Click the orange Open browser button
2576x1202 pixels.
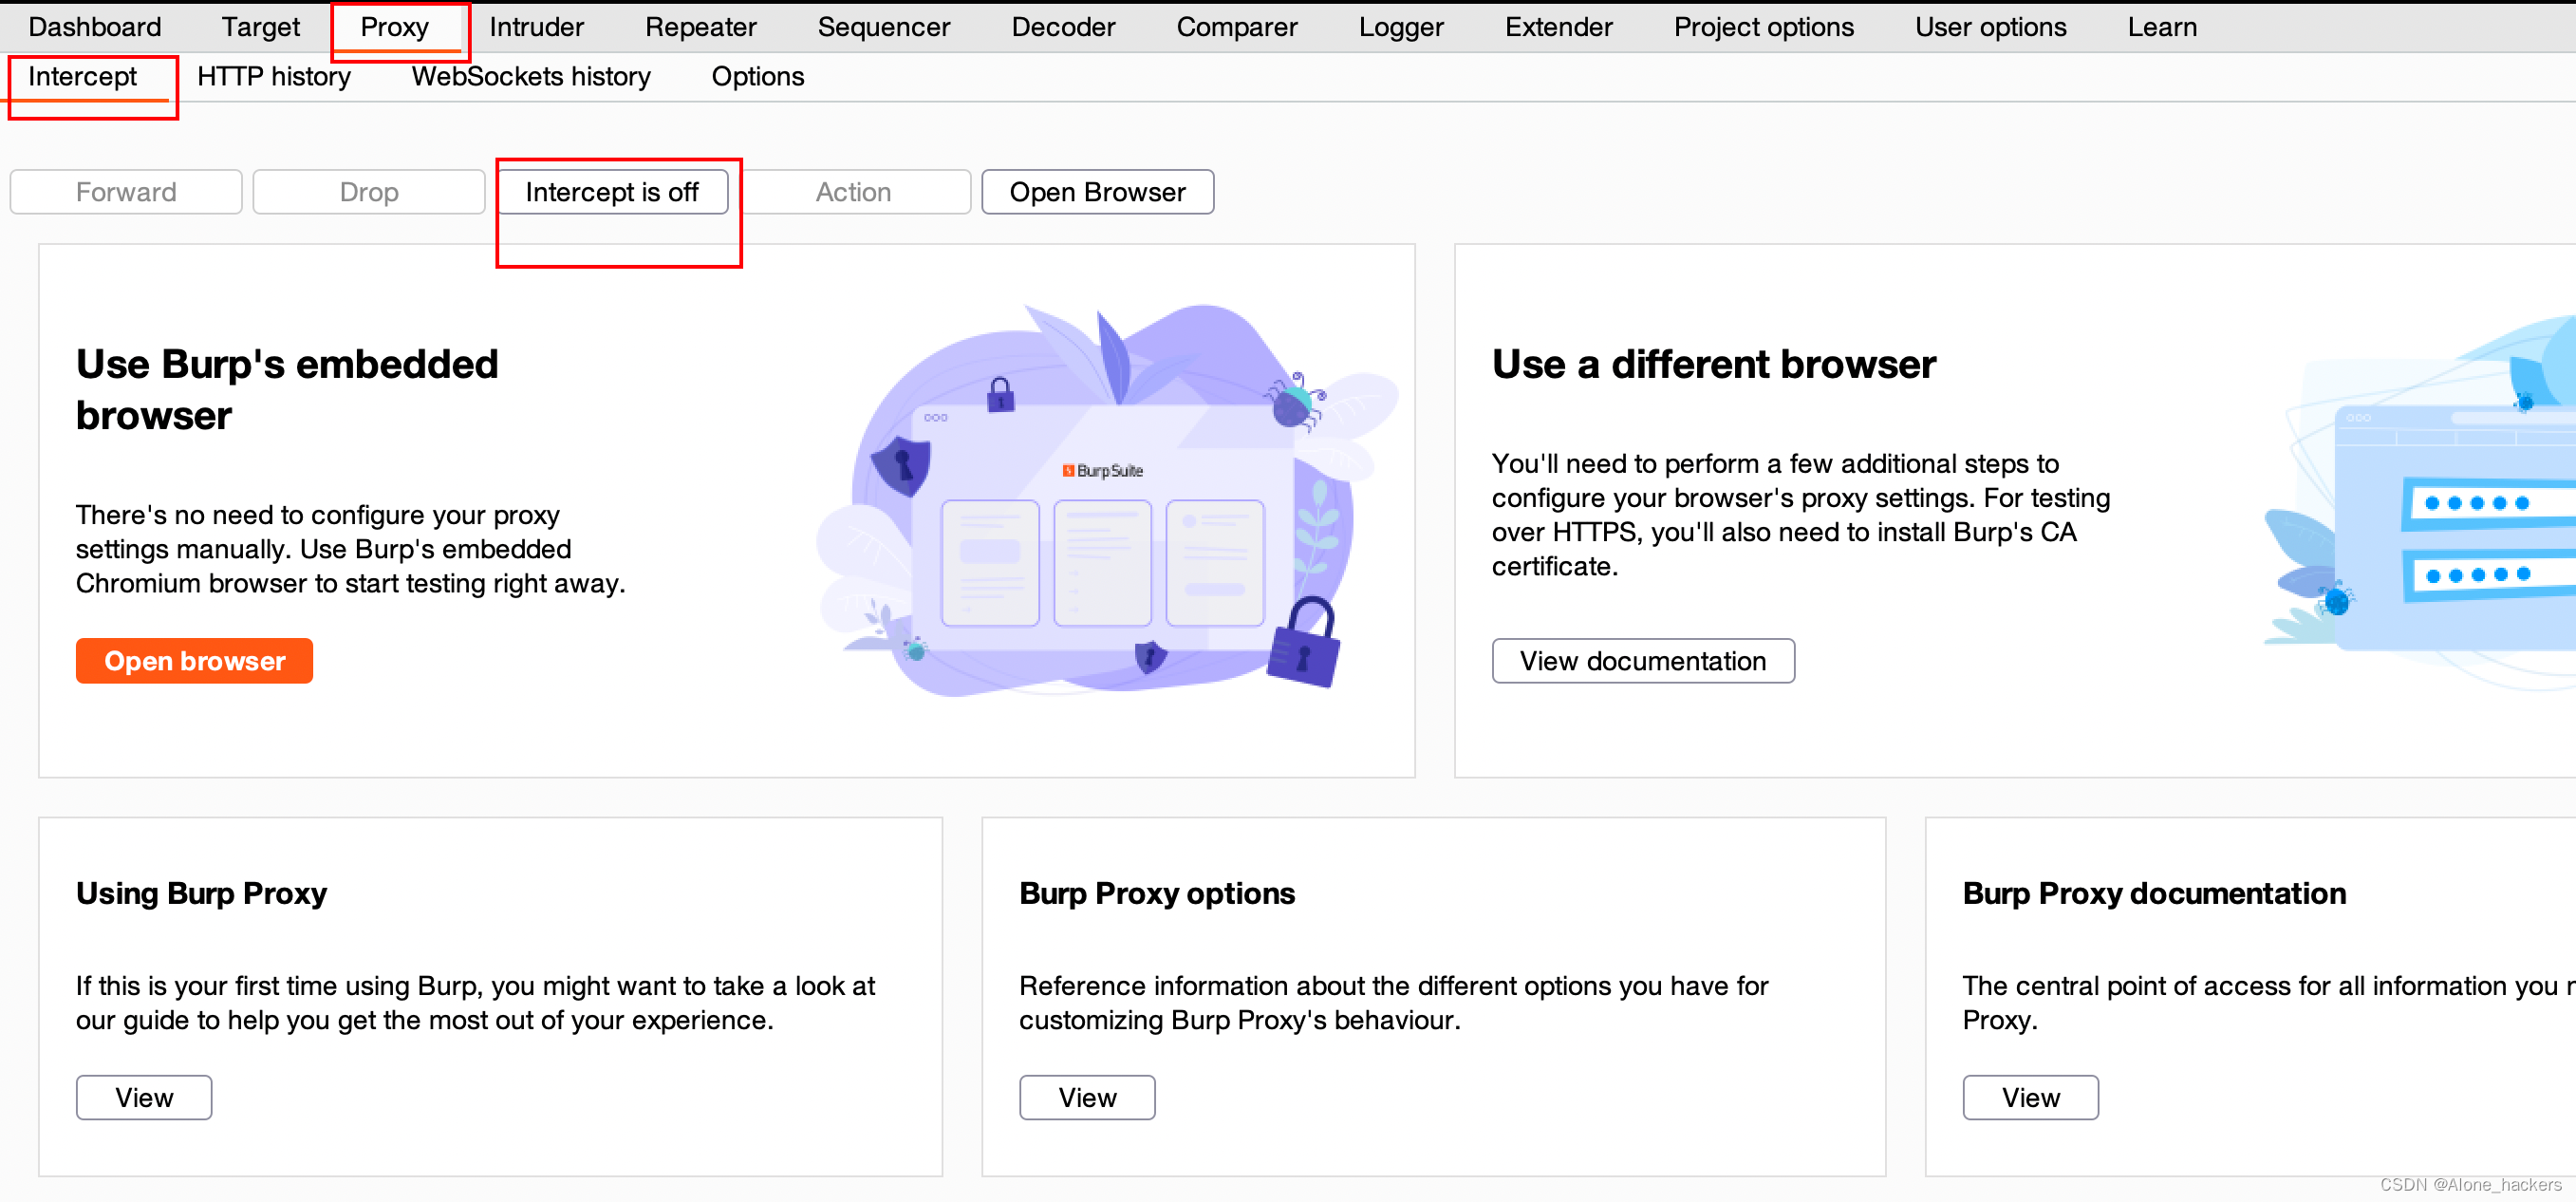tap(194, 661)
